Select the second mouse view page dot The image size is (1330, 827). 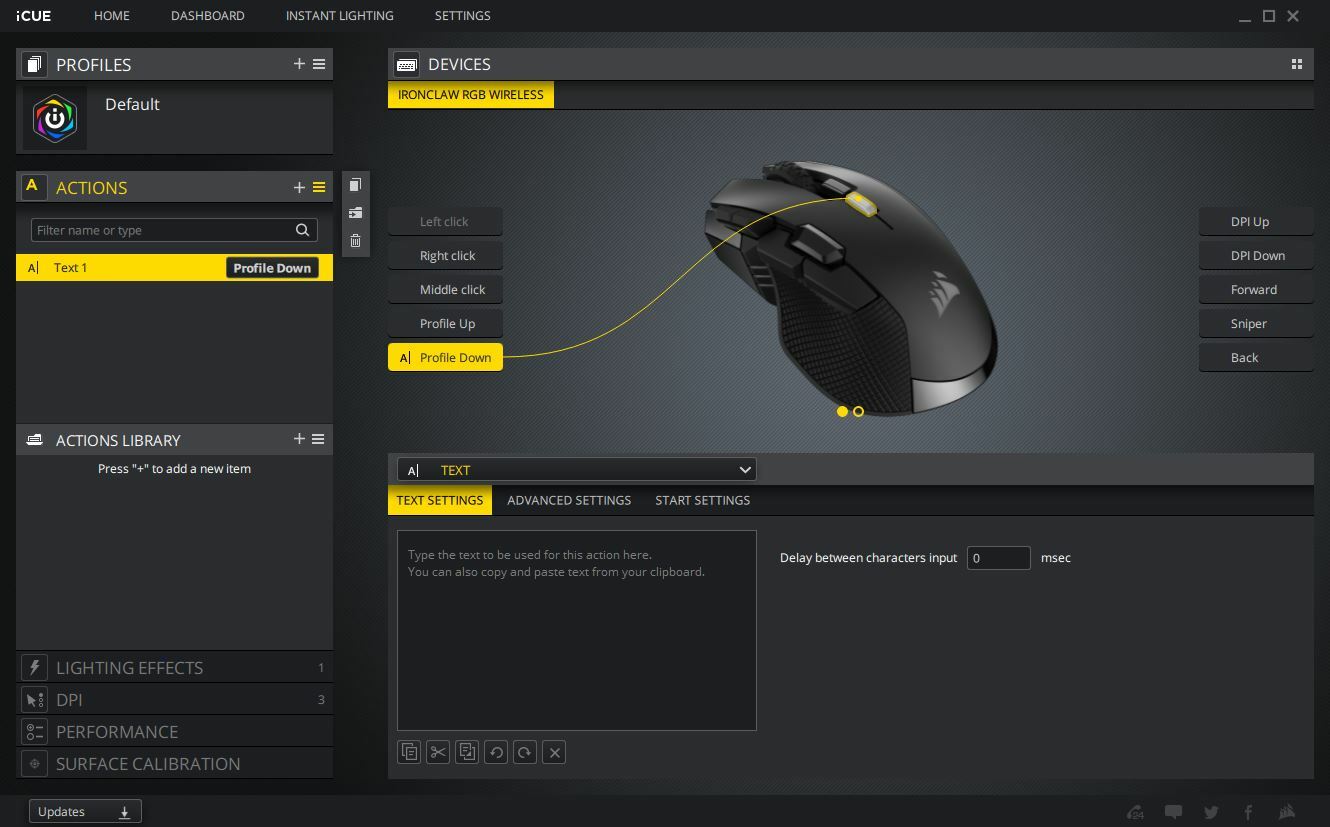point(857,411)
